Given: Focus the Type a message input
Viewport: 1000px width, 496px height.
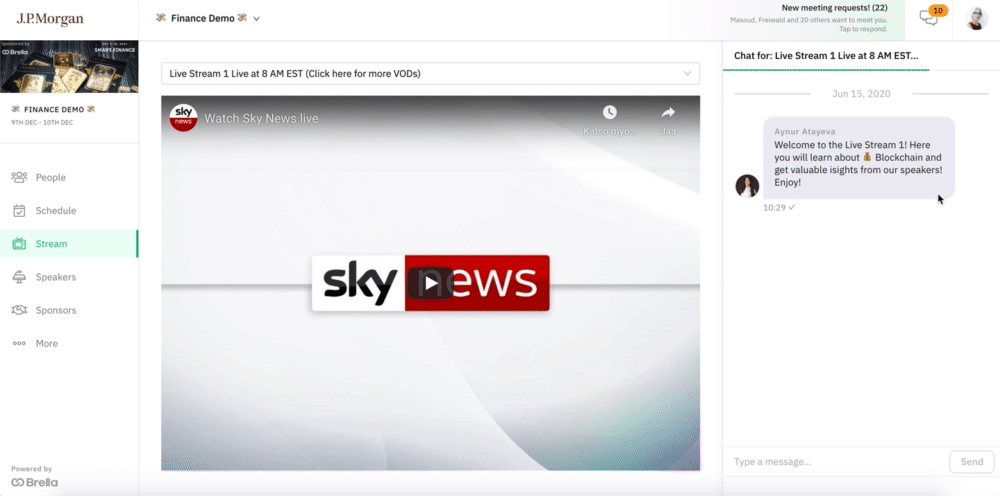Looking at the screenshot, I should tap(836, 462).
